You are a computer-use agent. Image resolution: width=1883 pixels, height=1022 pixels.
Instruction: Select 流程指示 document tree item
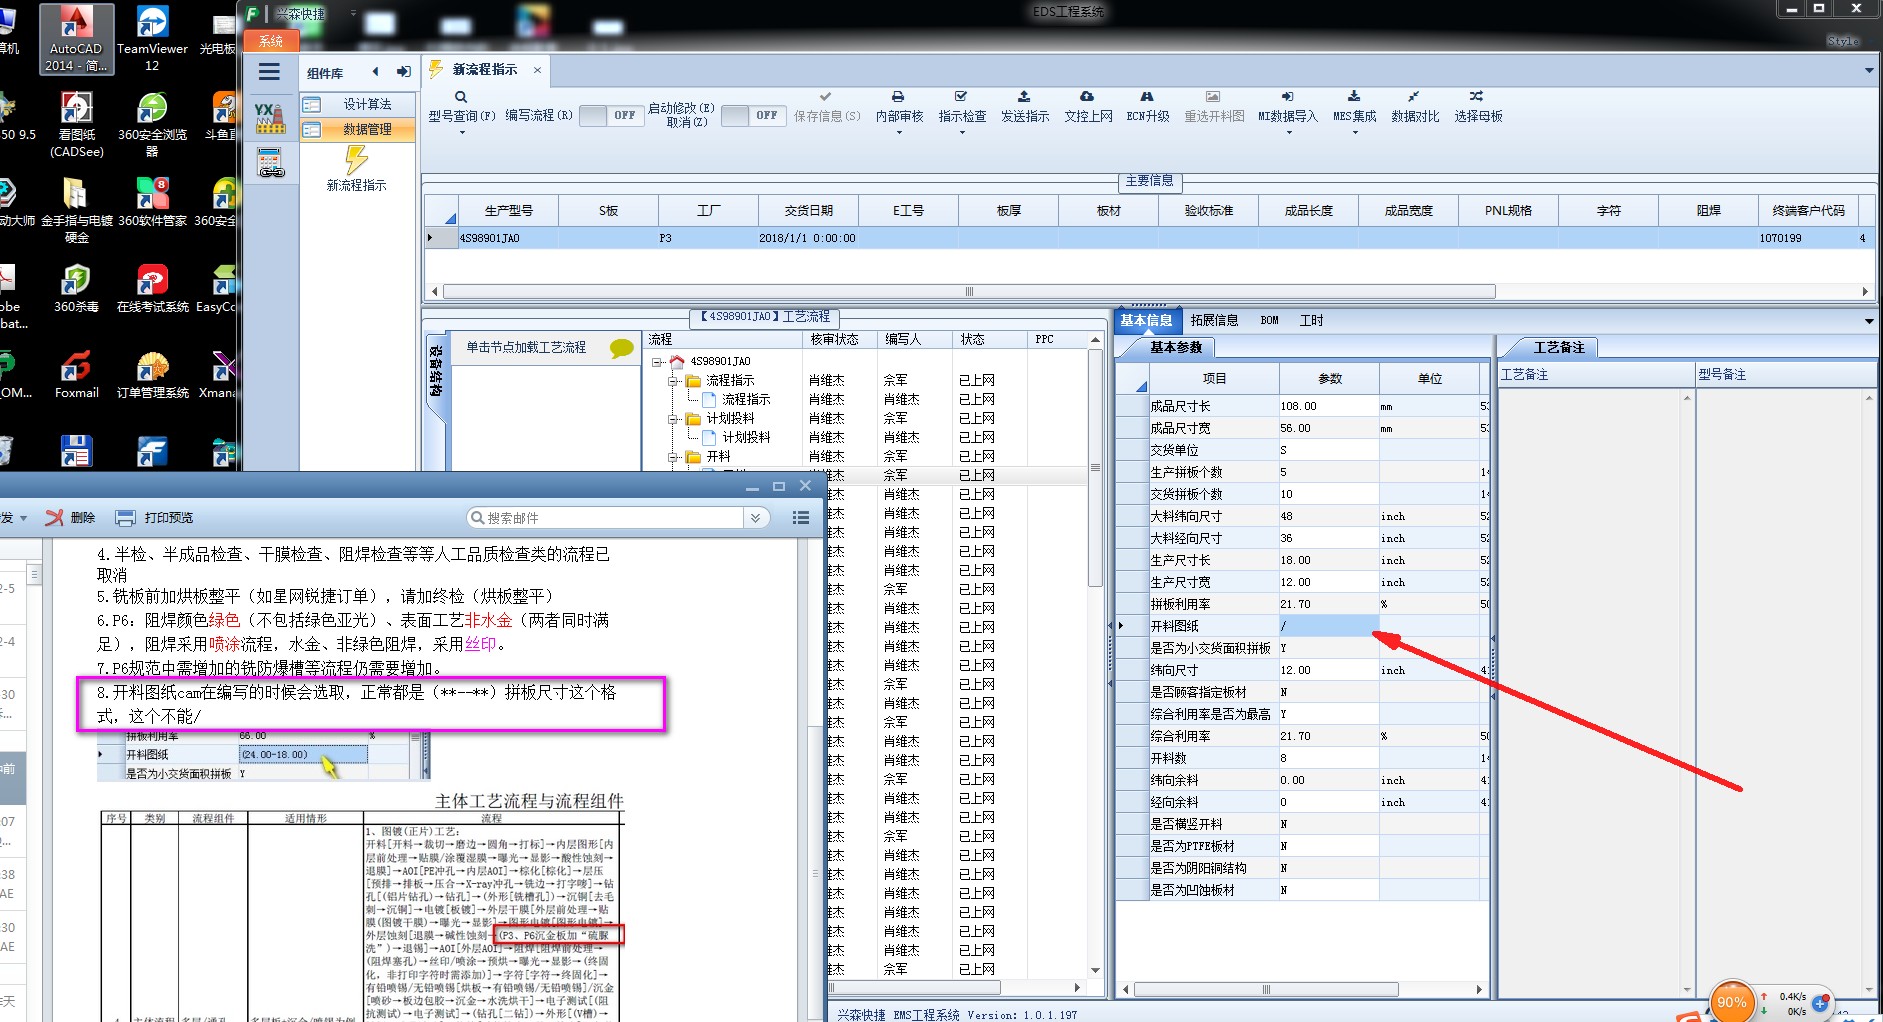point(745,399)
